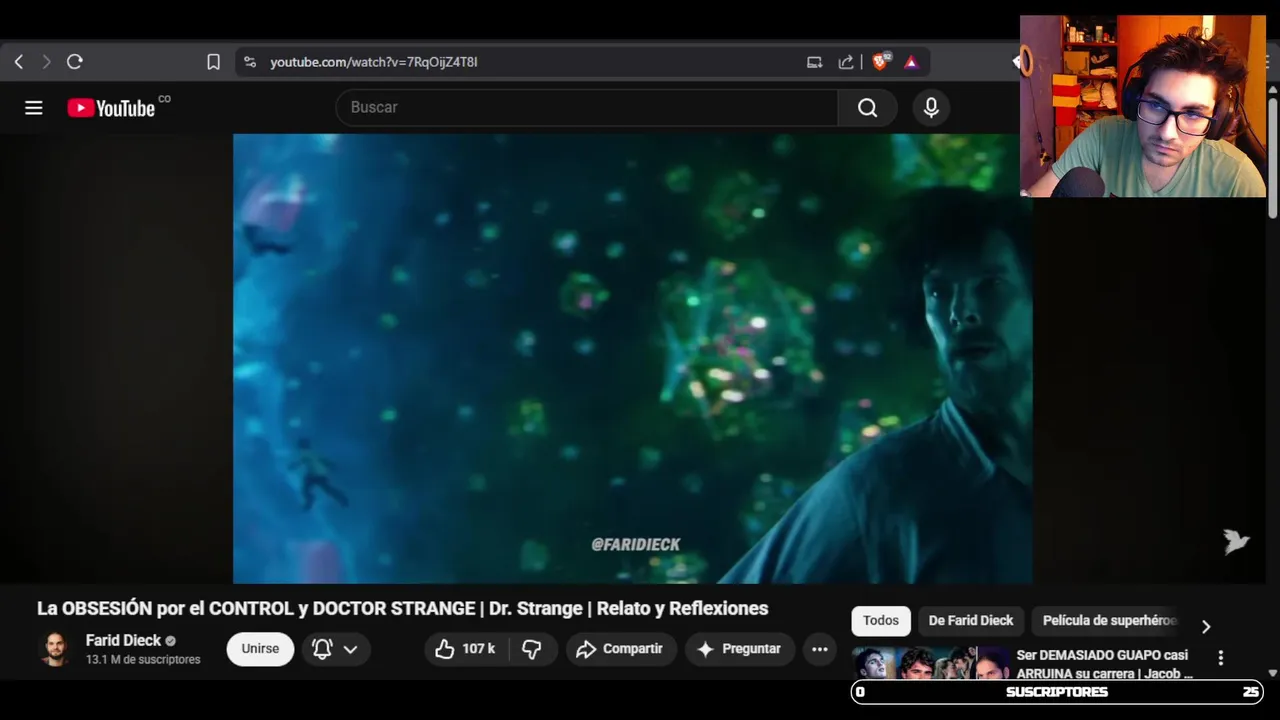Click the Preguntar ask button
1280x720 pixels.
[x=740, y=649]
